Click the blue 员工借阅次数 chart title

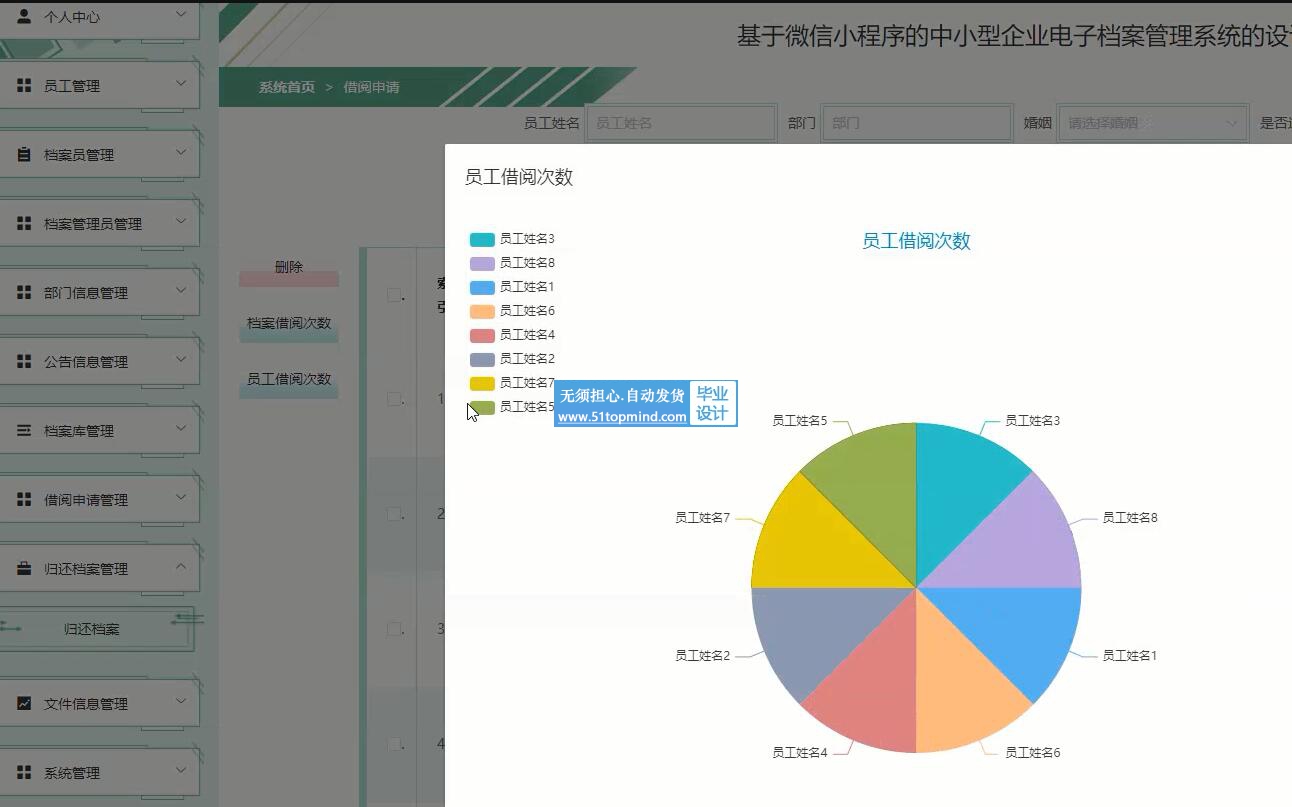(916, 241)
